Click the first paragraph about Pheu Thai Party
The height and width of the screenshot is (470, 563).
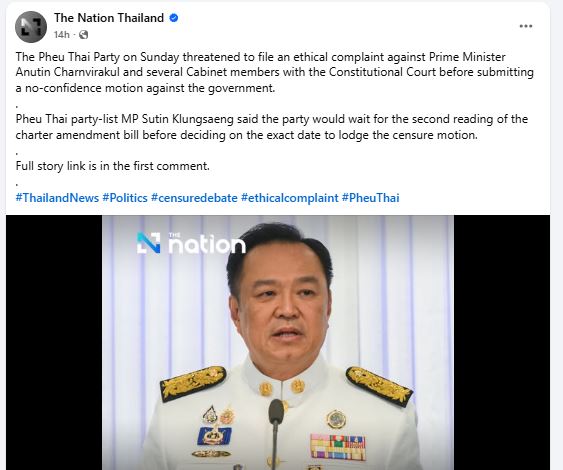pyautogui.click(x=275, y=73)
